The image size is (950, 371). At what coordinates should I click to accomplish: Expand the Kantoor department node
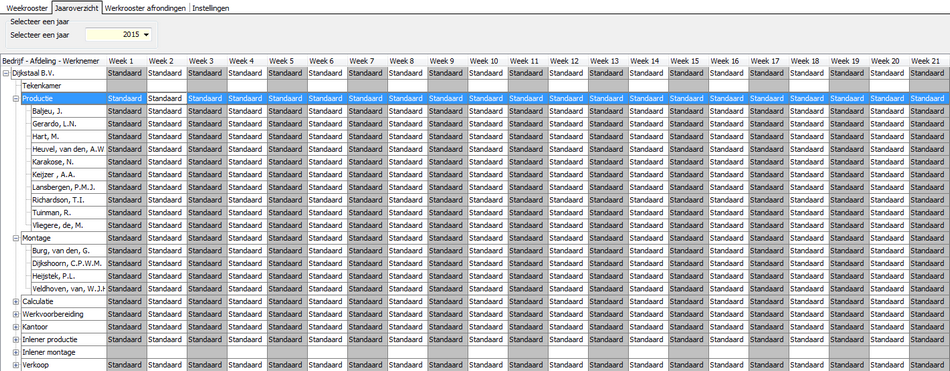(x=16, y=327)
